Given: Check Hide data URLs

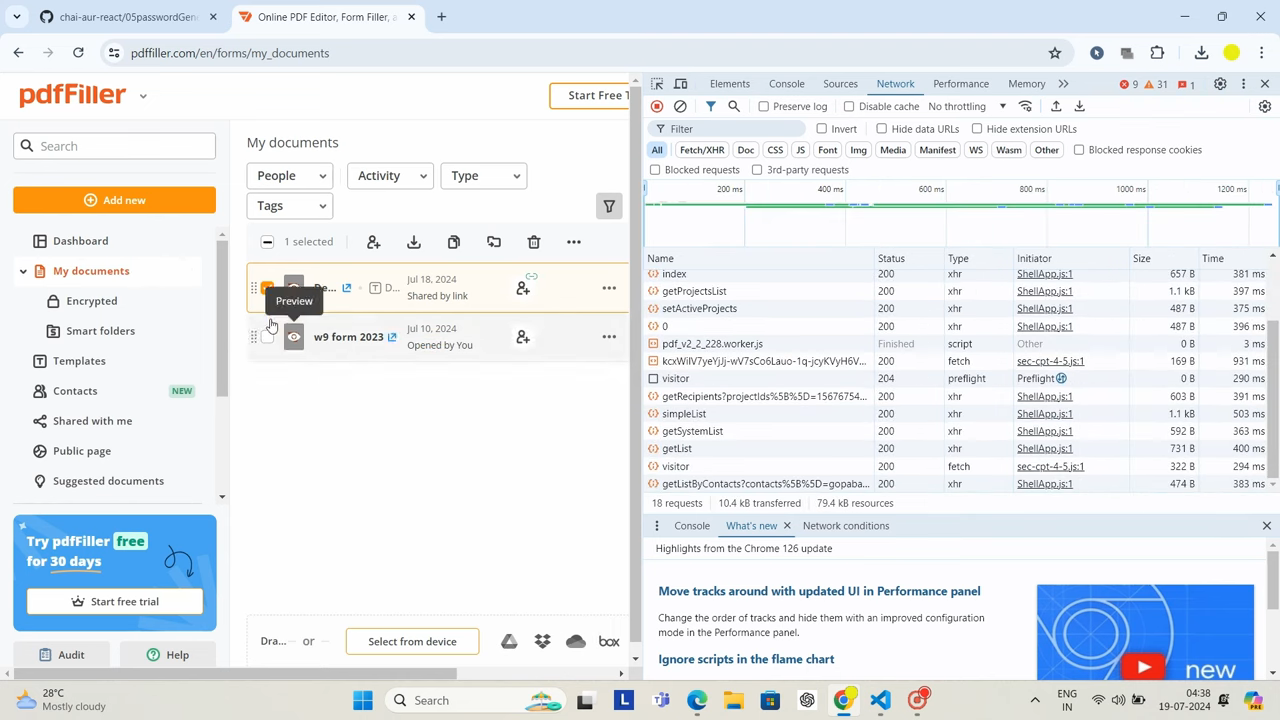Looking at the screenshot, I should 882,129.
